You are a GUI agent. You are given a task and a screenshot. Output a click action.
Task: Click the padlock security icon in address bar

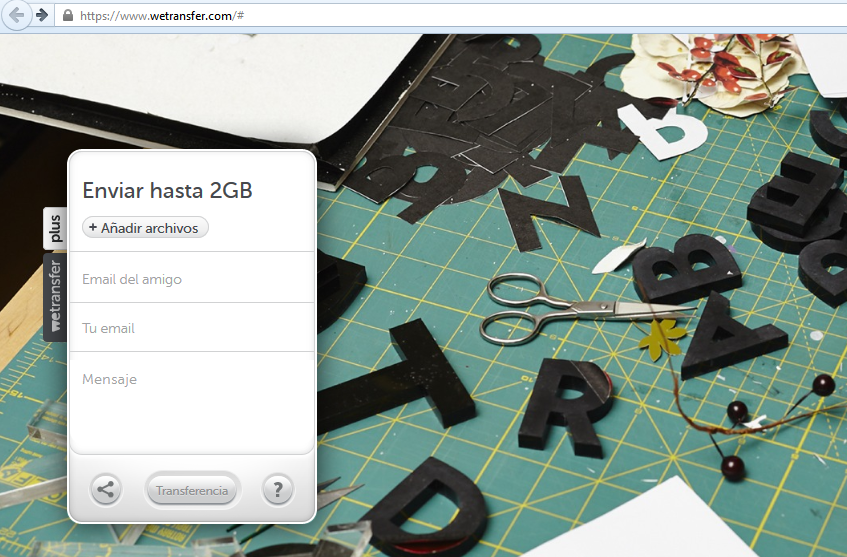(x=68, y=15)
